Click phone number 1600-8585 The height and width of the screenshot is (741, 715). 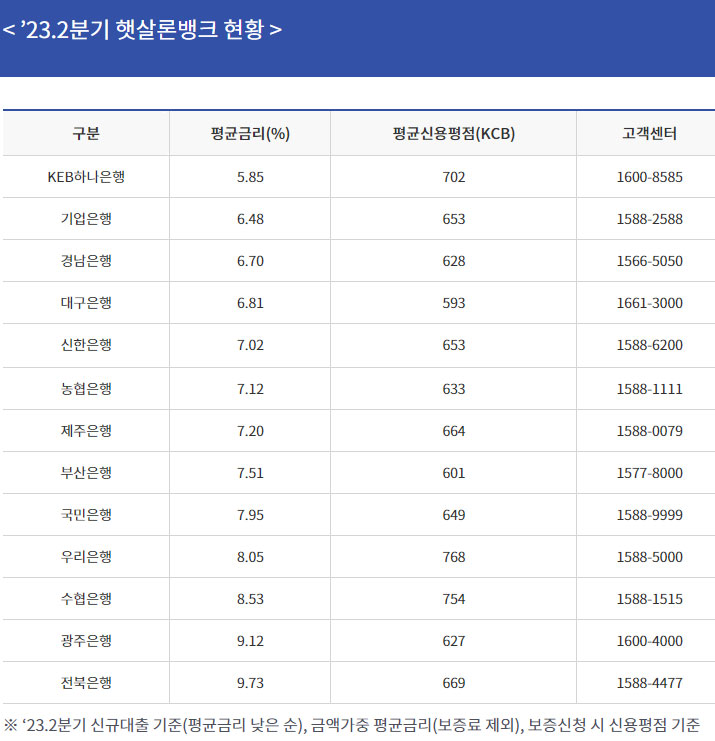coord(649,177)
